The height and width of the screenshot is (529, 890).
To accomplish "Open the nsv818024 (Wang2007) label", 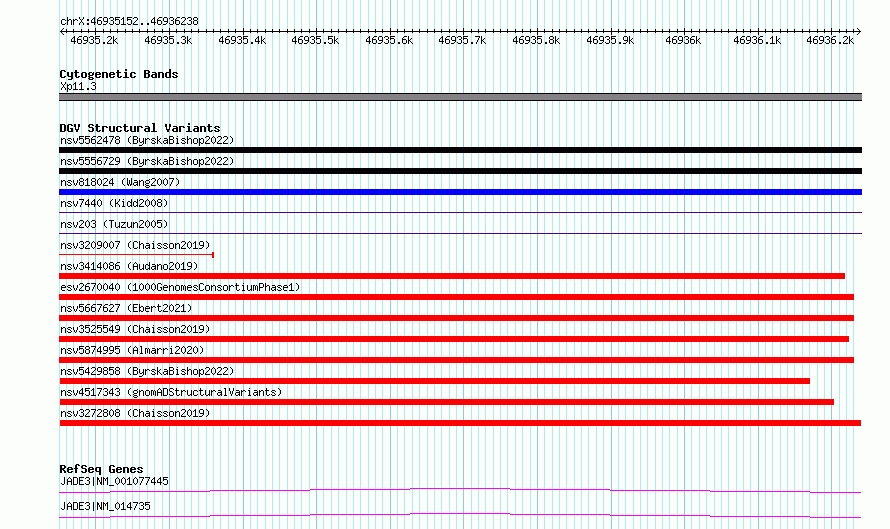I will pos(120,182).
